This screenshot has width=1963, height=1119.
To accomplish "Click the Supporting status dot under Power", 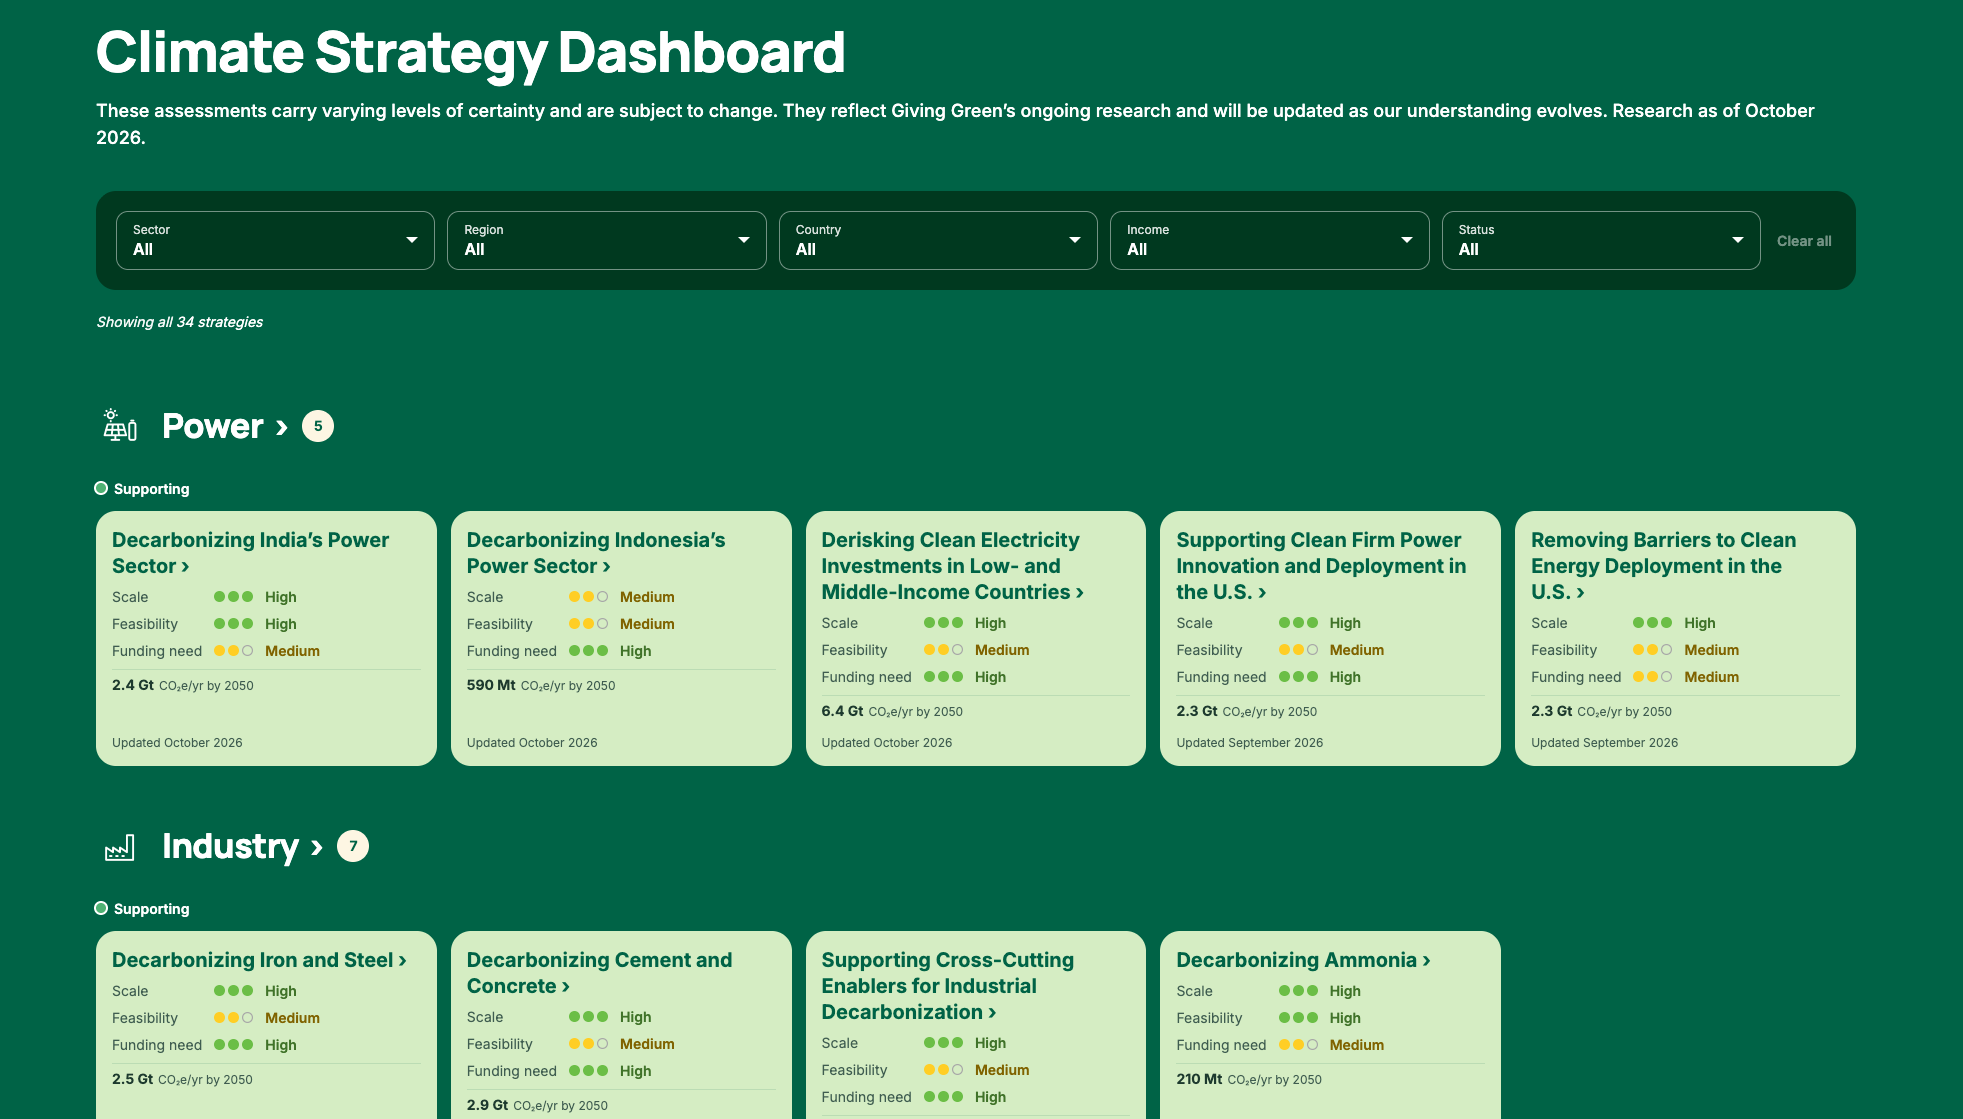I will 101,488.
